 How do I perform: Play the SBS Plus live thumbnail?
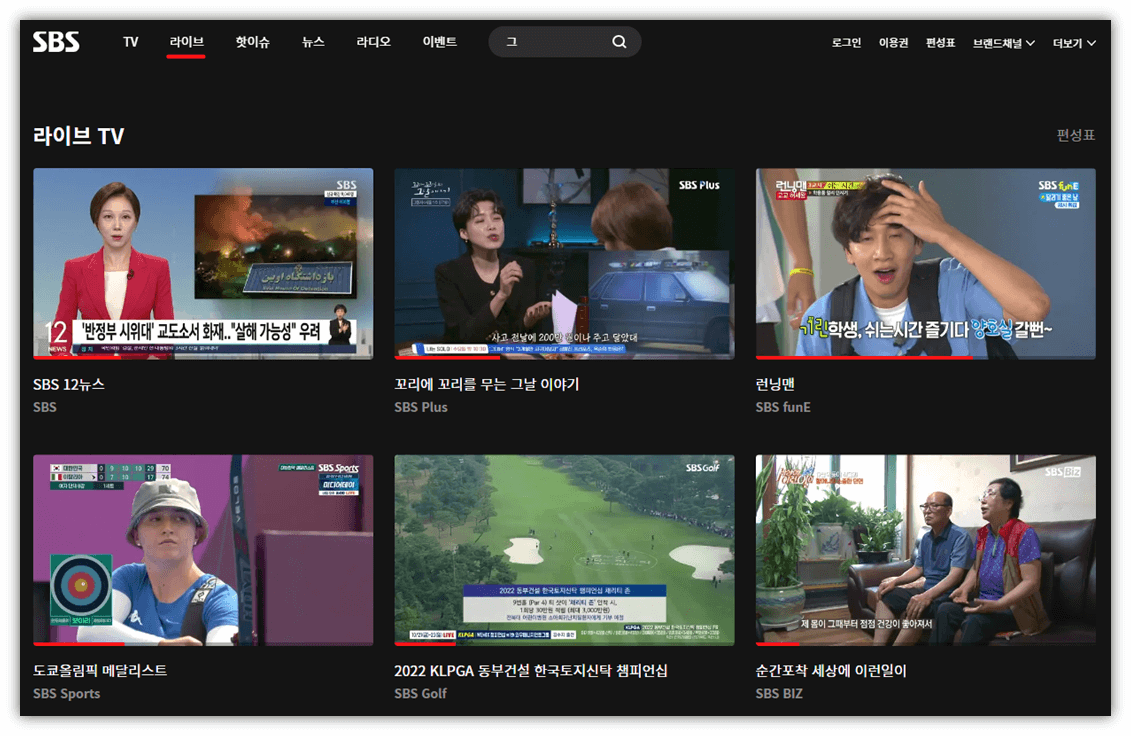tap(564, 263)
